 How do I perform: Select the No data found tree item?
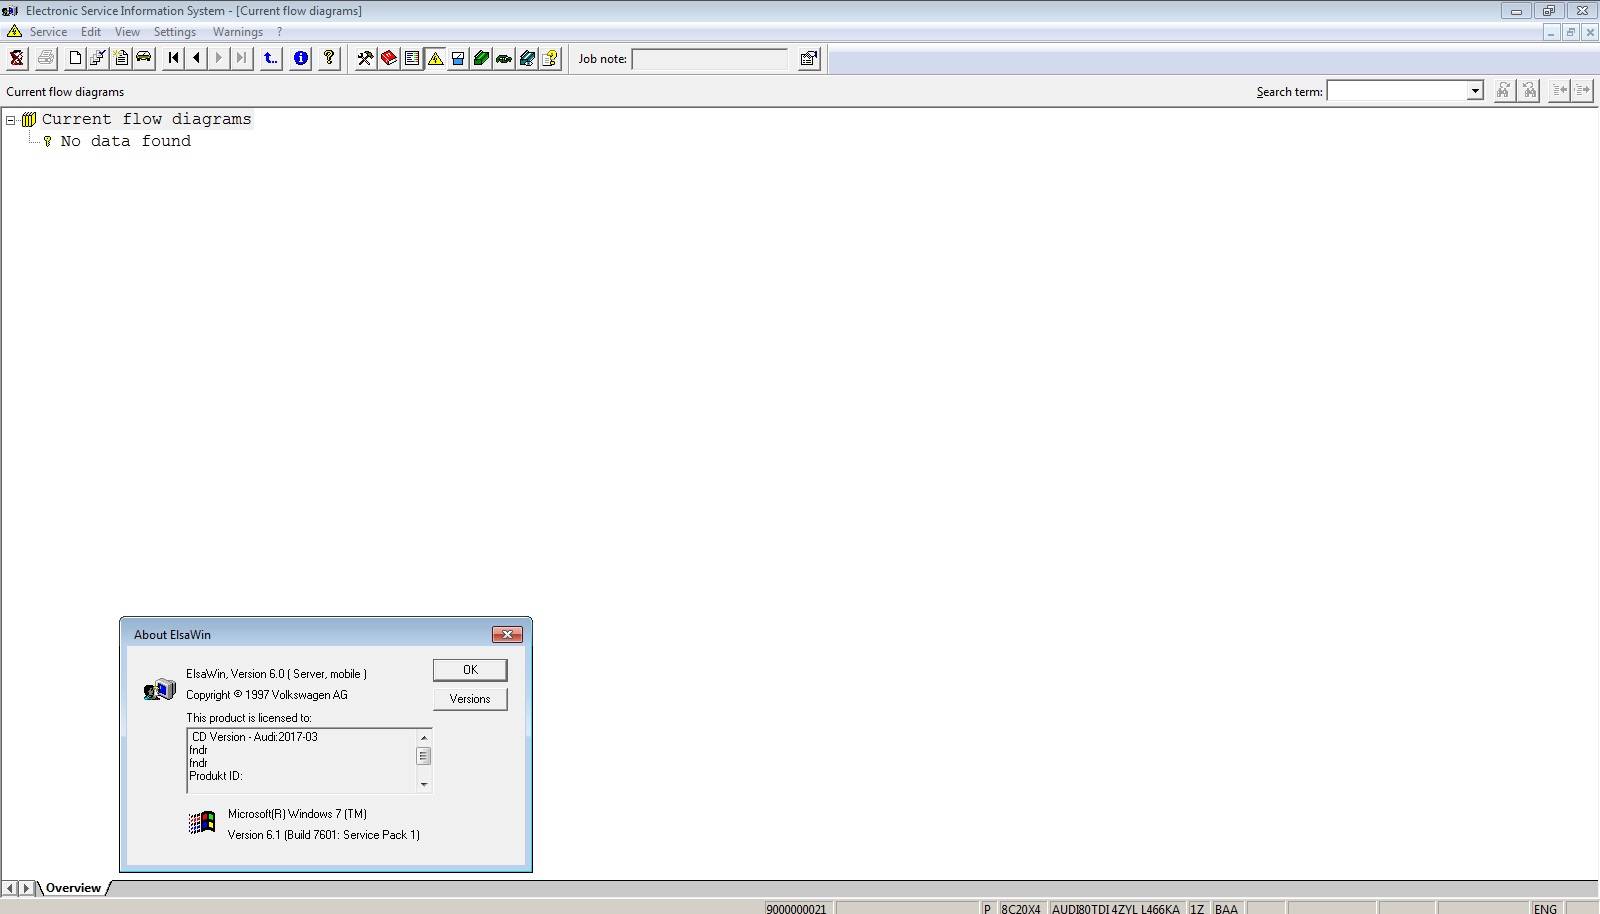point(125,141)
